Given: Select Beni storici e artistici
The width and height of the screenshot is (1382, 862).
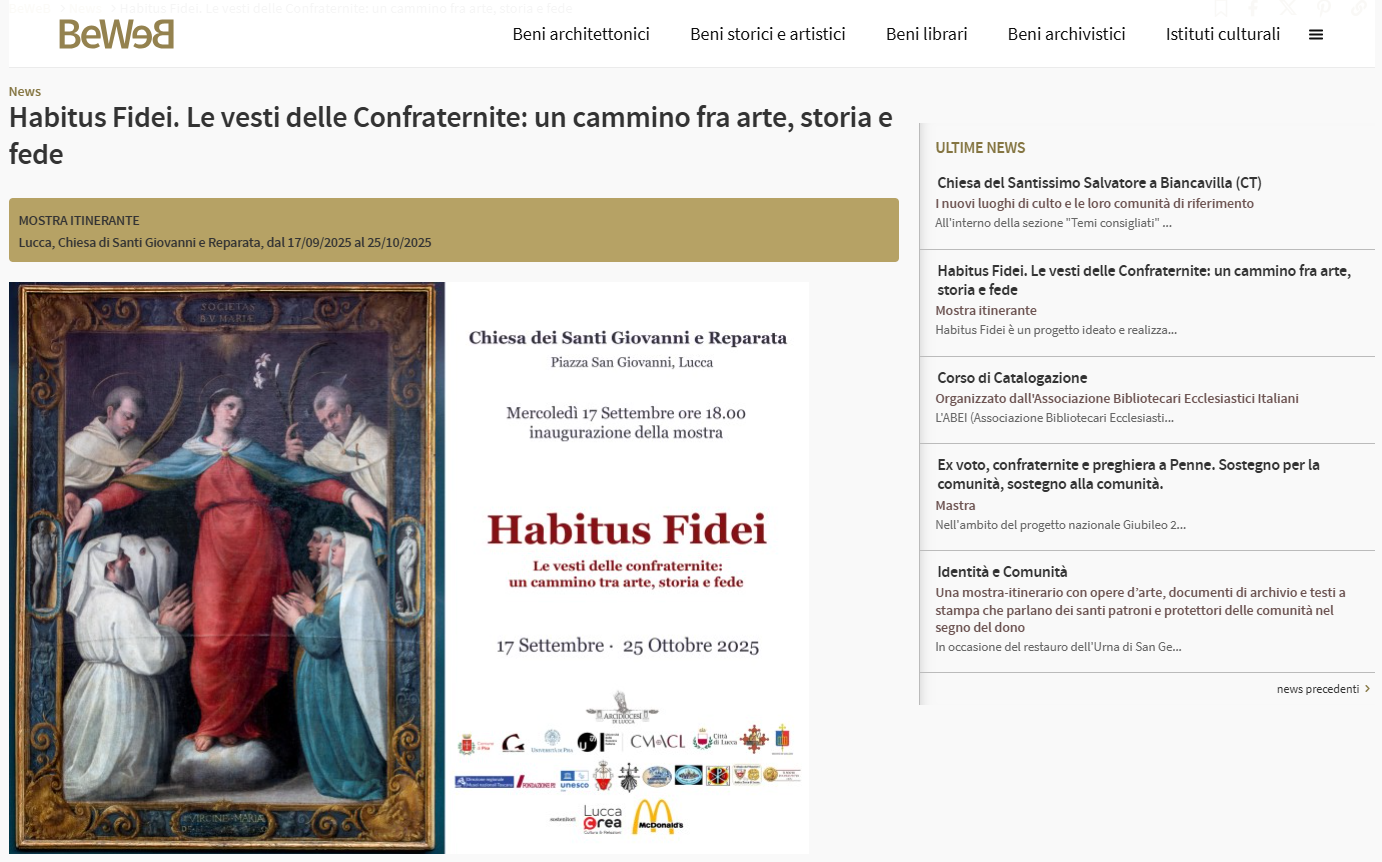Looking at the screenshot, I should (767, 33).
